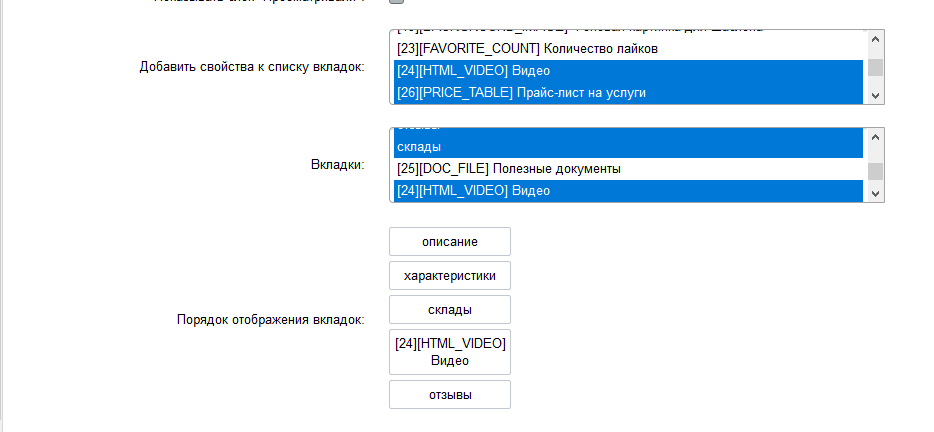Click the '[24][HTML_VIDEO] Видео' order block

pyautogui.click(x=450, y=352)
